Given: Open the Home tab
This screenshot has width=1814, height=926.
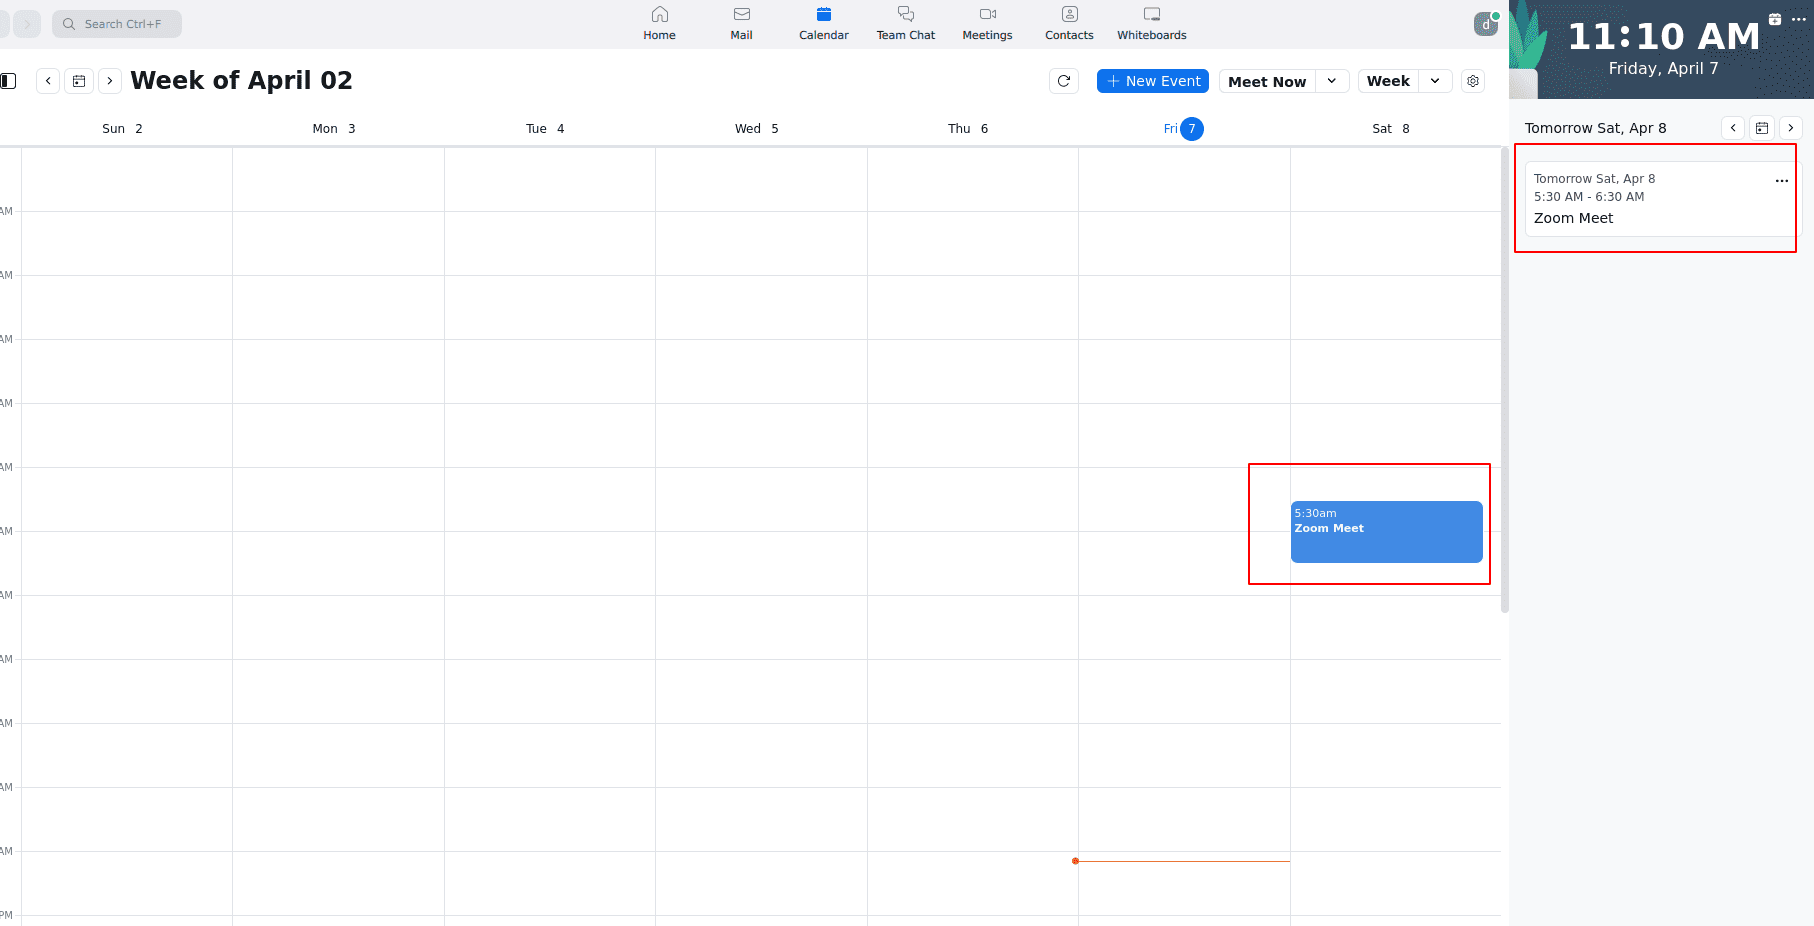Looking at the screenshot, I should tap(659, 23).
